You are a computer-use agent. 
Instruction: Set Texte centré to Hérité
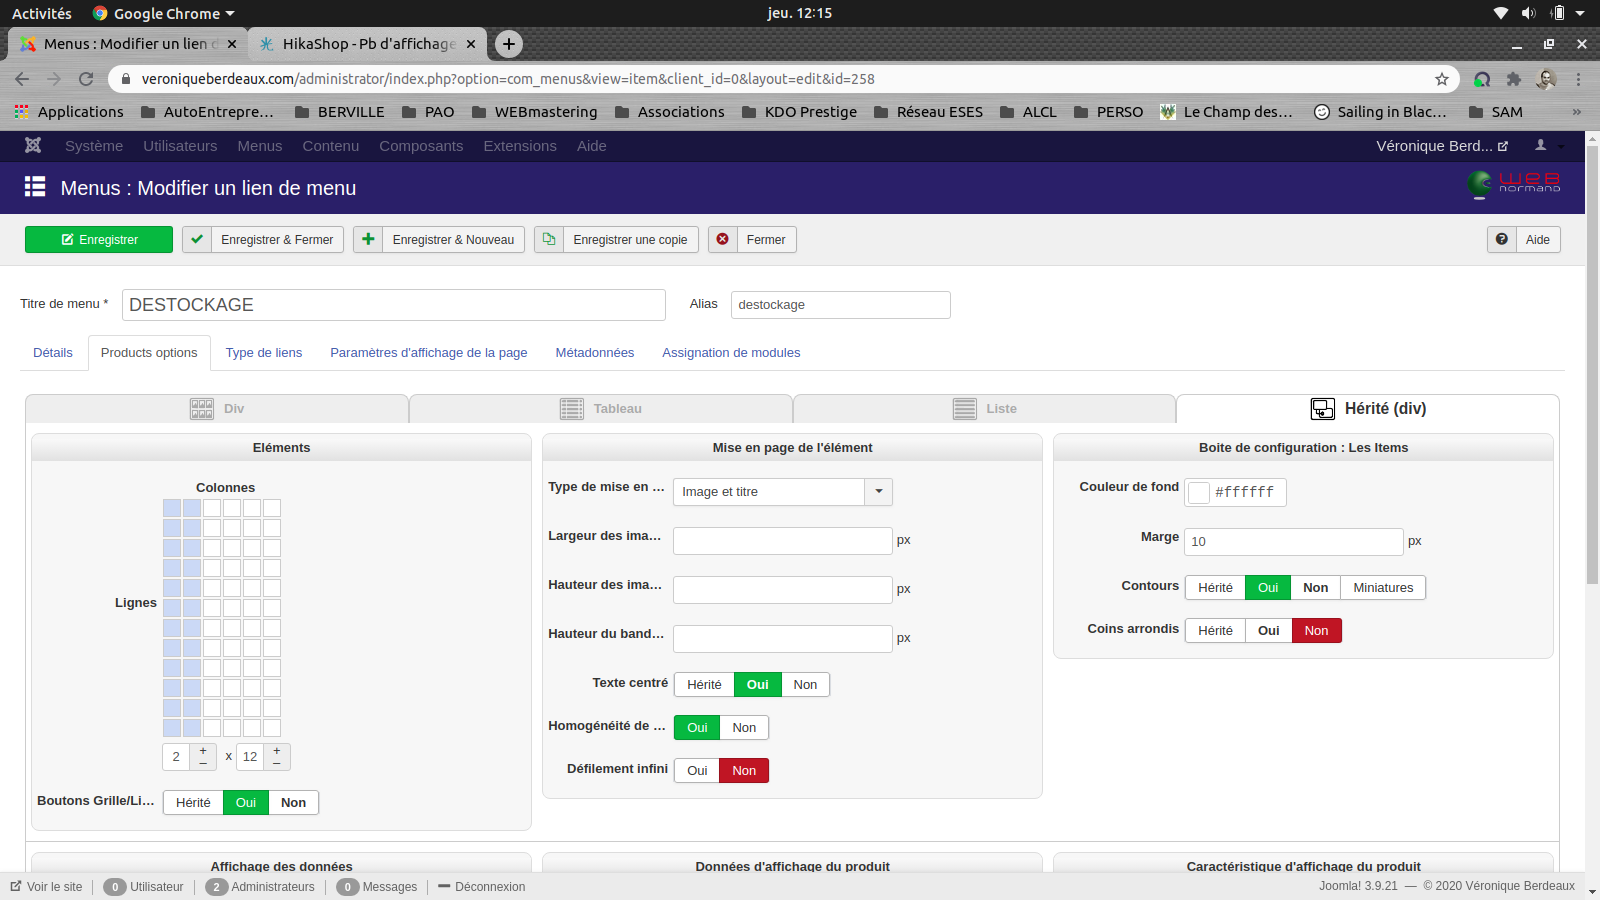coord(704,685)
